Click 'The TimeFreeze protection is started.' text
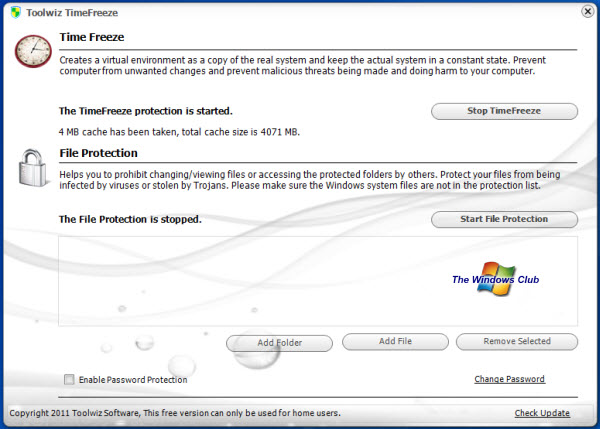Image resolution: width=600 pixels, height=429 pixels. tap(146, 111)
